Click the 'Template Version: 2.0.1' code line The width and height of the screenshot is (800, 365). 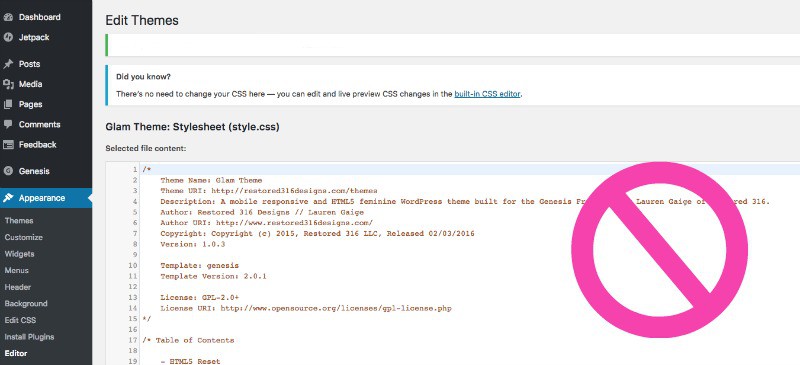[213, 277]
